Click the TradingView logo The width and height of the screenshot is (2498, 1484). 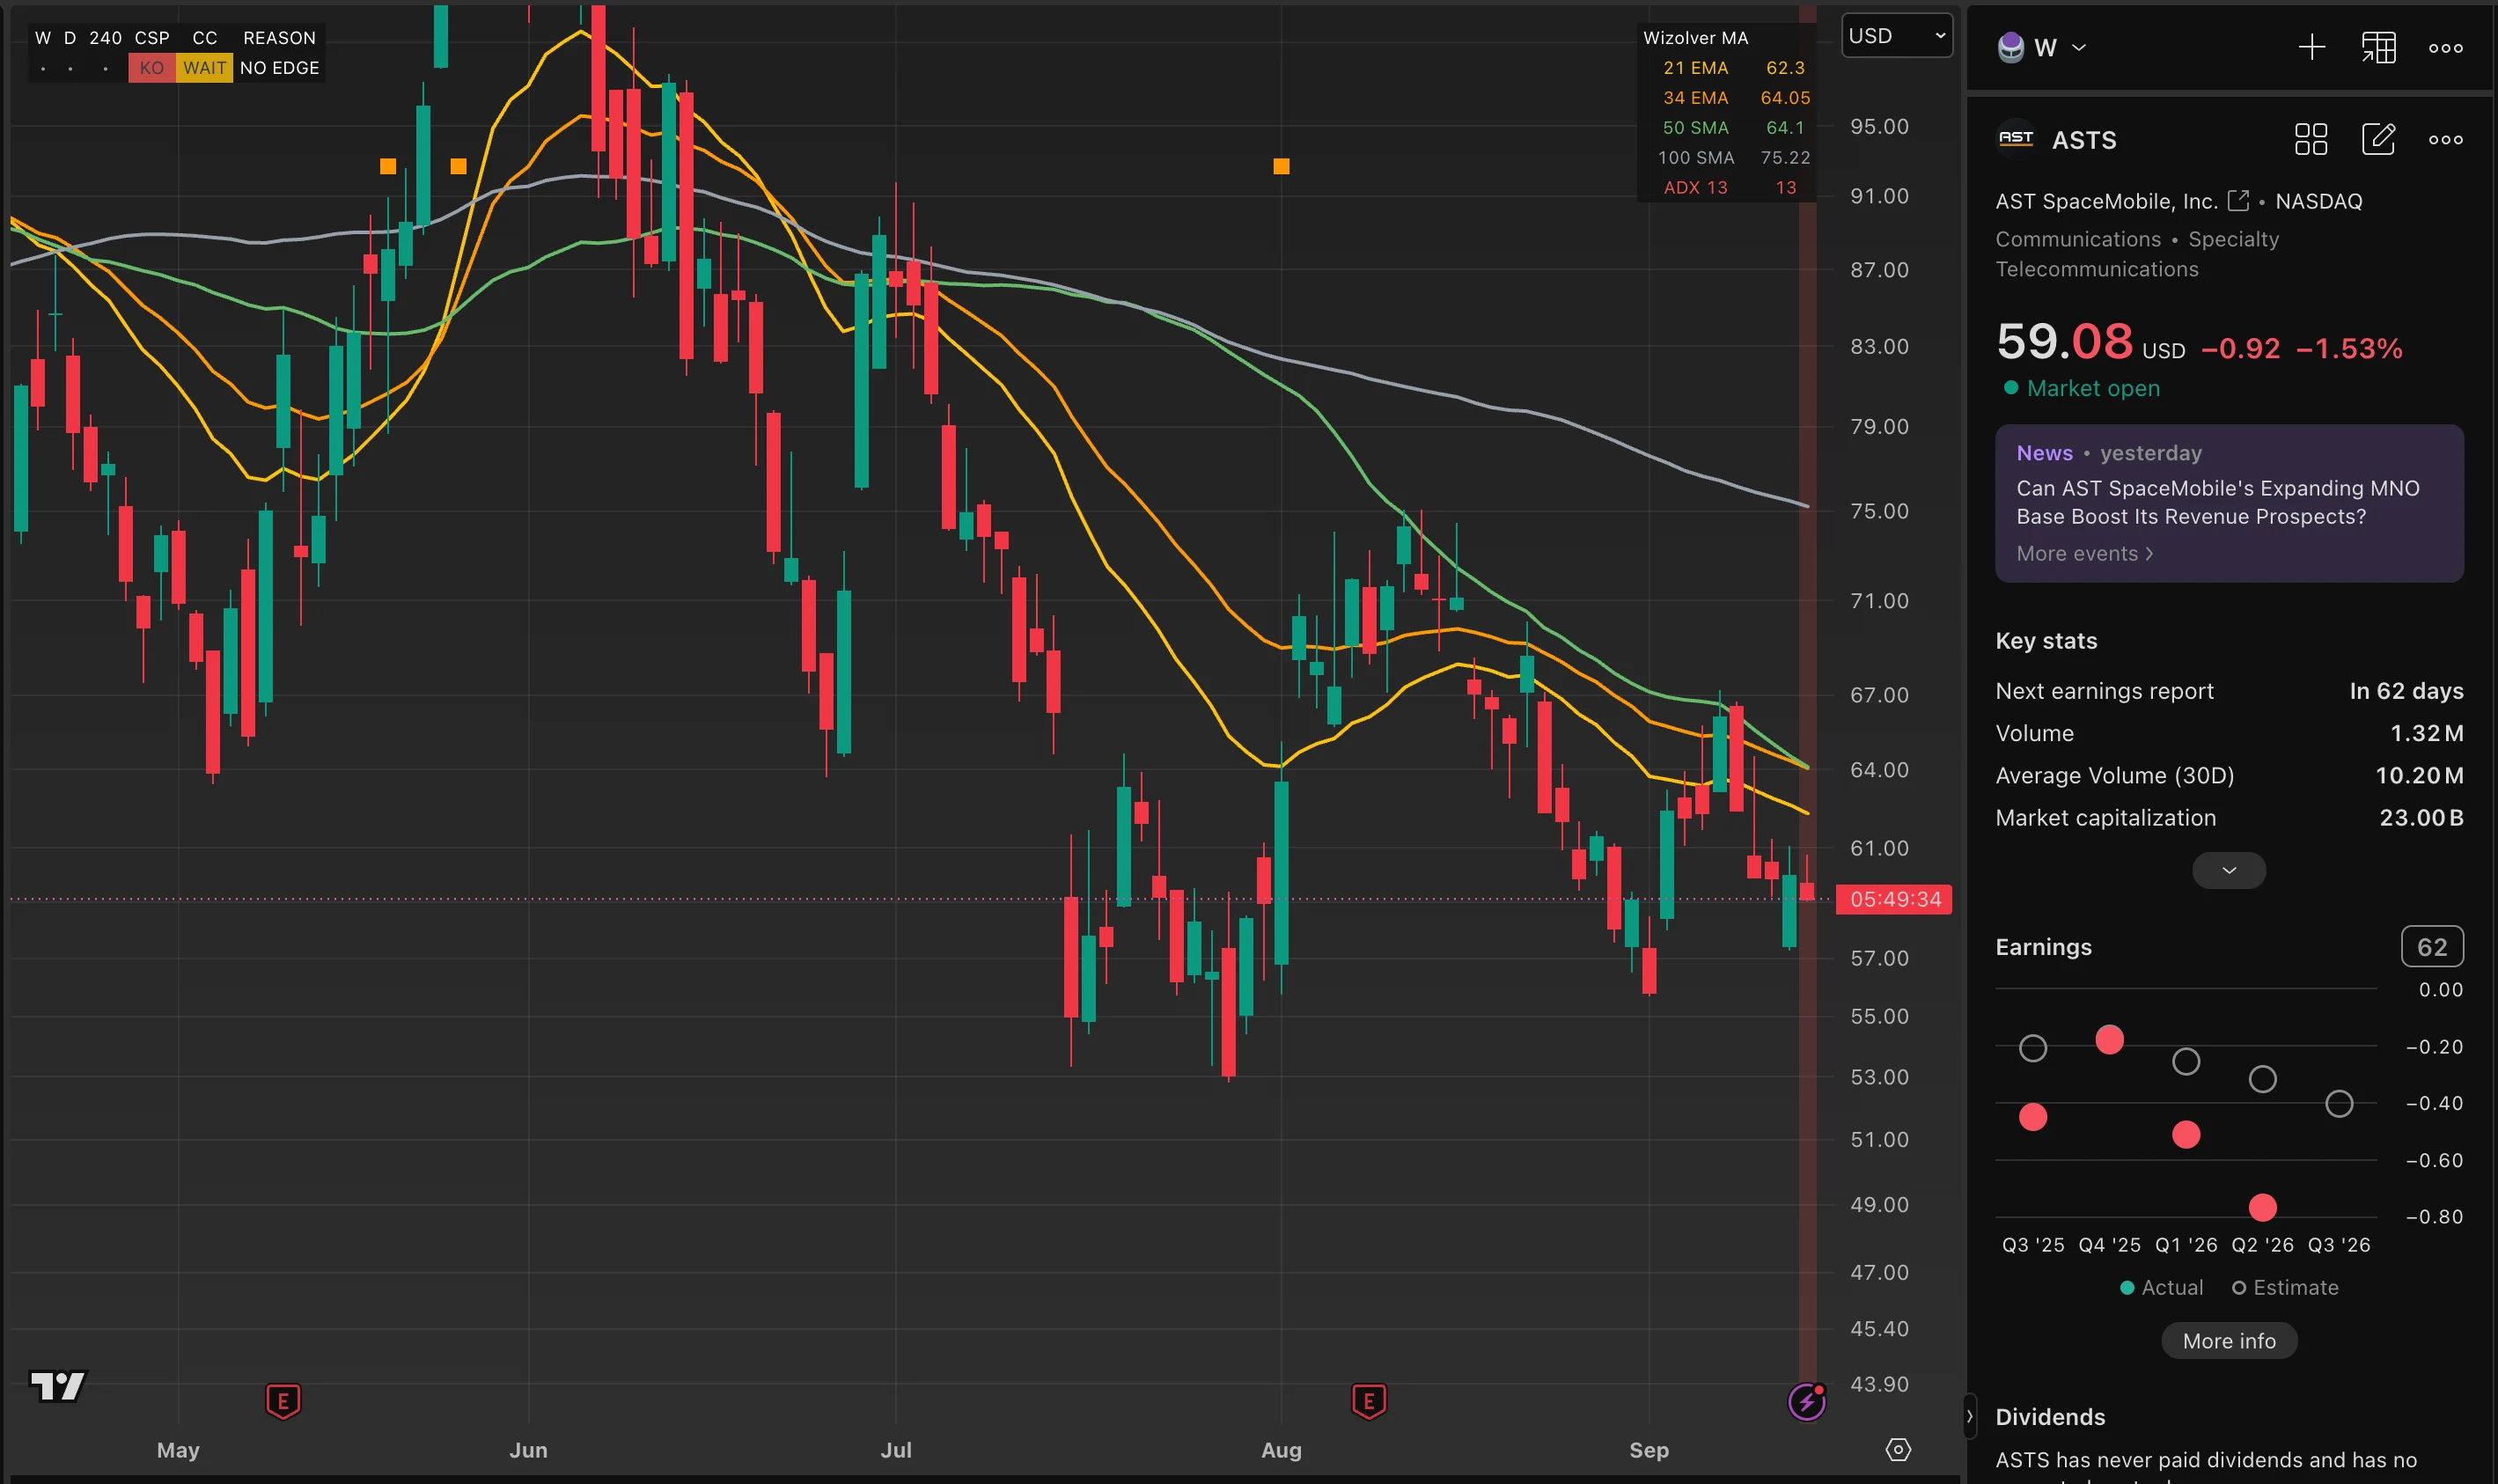click(58, 1386)
